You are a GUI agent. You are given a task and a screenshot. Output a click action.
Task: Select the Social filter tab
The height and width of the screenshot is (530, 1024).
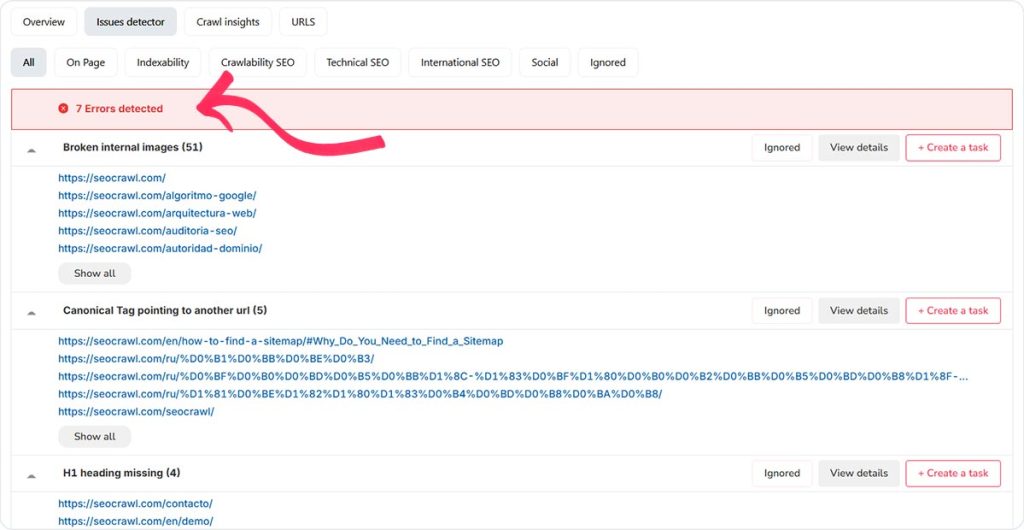(545, 62)
